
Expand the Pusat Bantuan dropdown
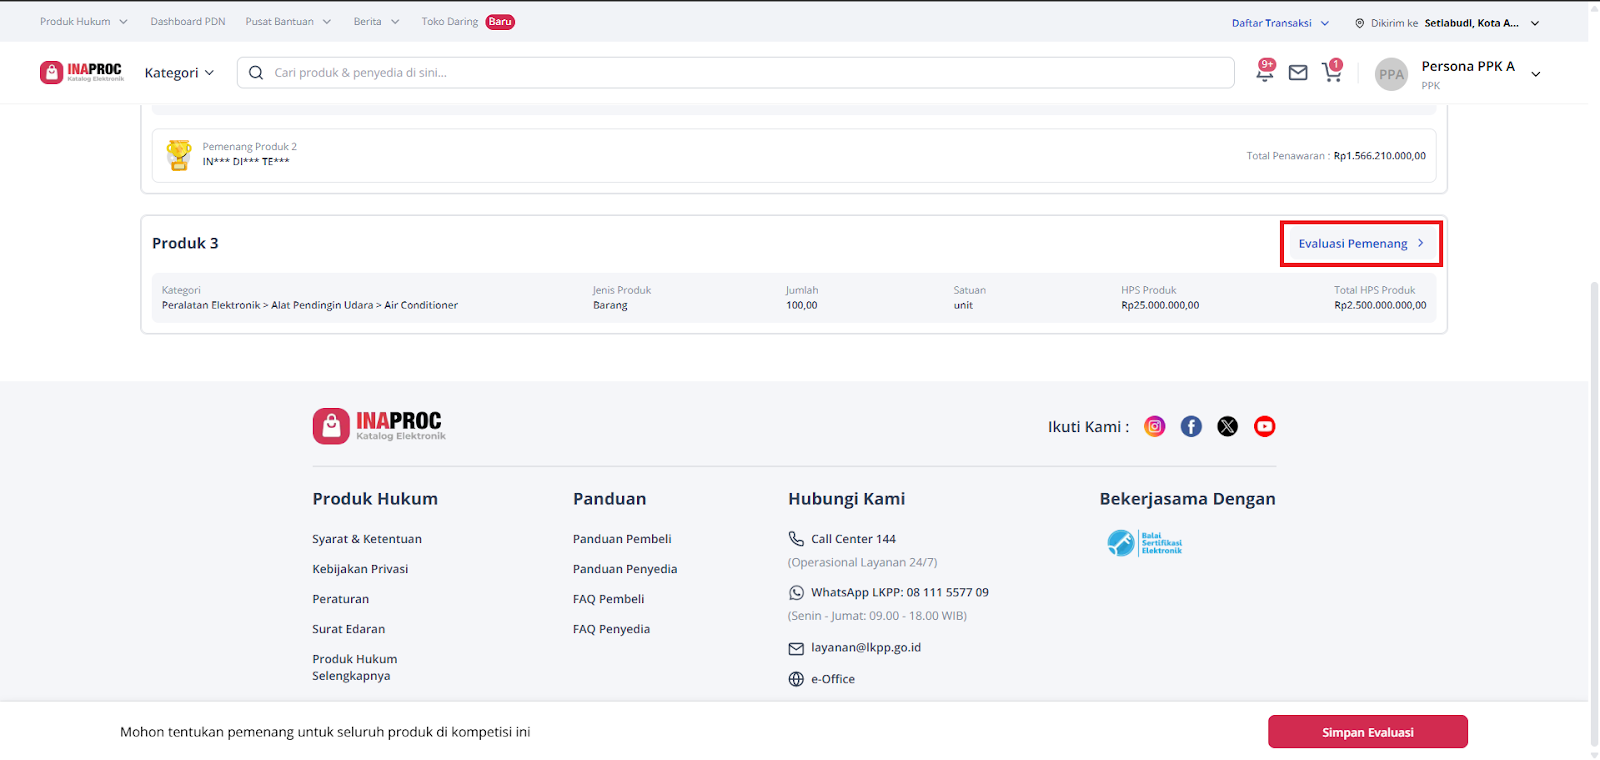[x=288, y=21]
